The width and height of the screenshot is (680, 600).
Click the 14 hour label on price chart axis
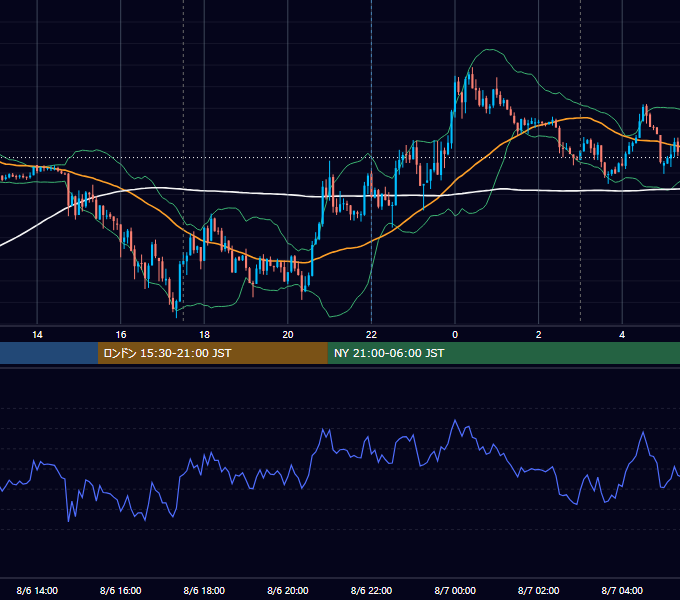(37, 335)
